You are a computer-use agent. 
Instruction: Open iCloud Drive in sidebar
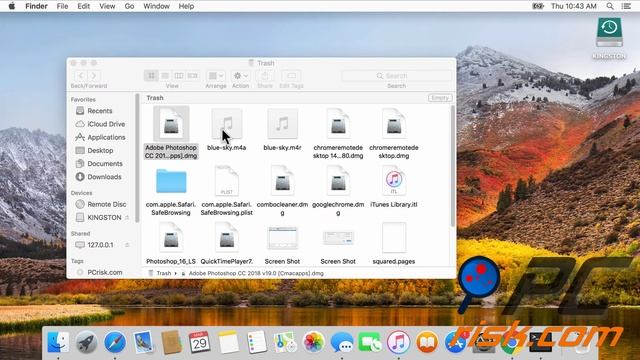point(106,124)
